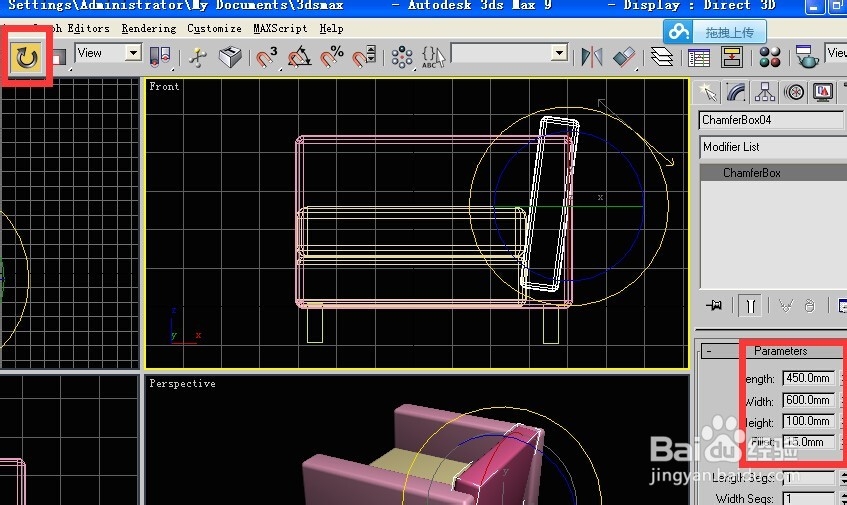Toggle Angle Snap
Screen dimensions: 847x505
click(x=299, y=57)
